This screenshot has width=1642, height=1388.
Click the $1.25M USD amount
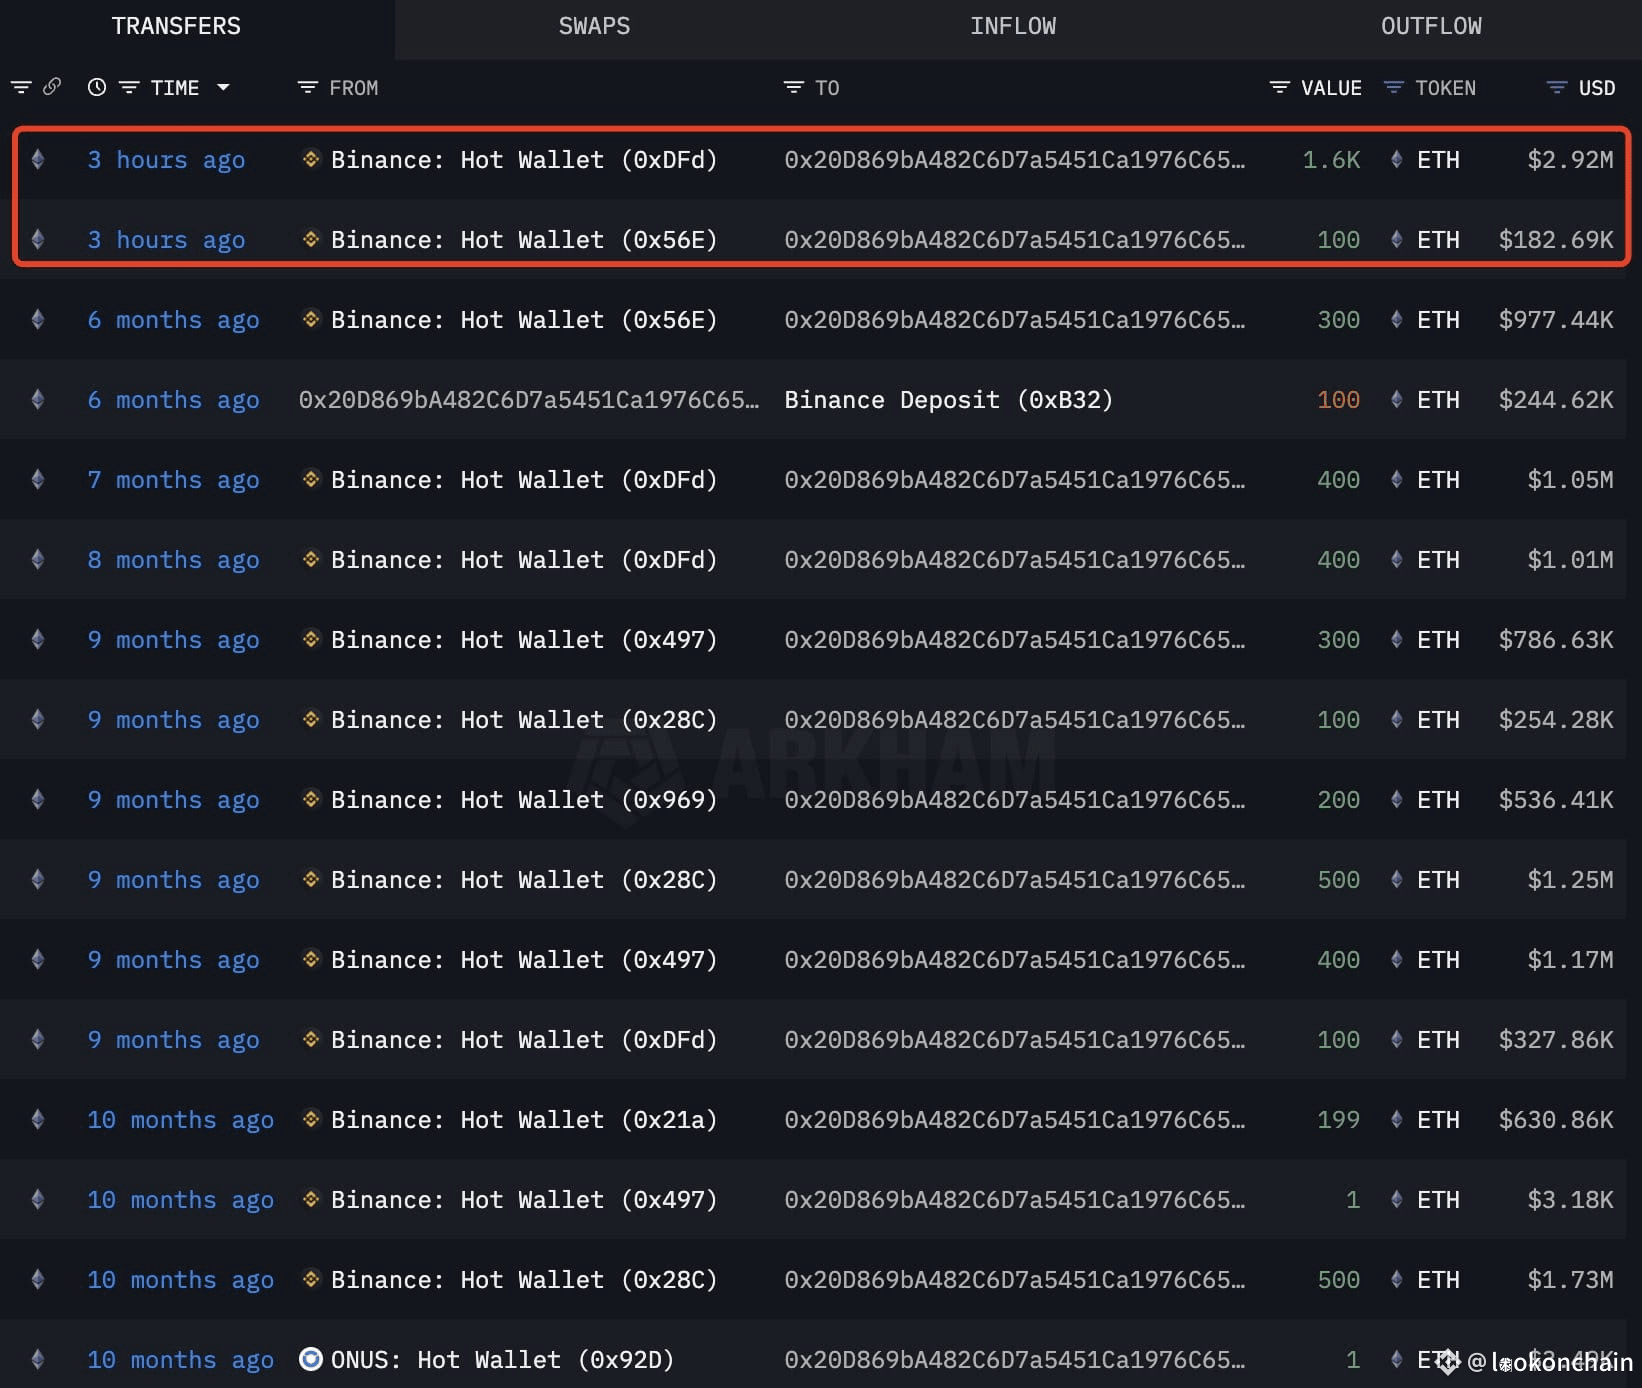1570,880
